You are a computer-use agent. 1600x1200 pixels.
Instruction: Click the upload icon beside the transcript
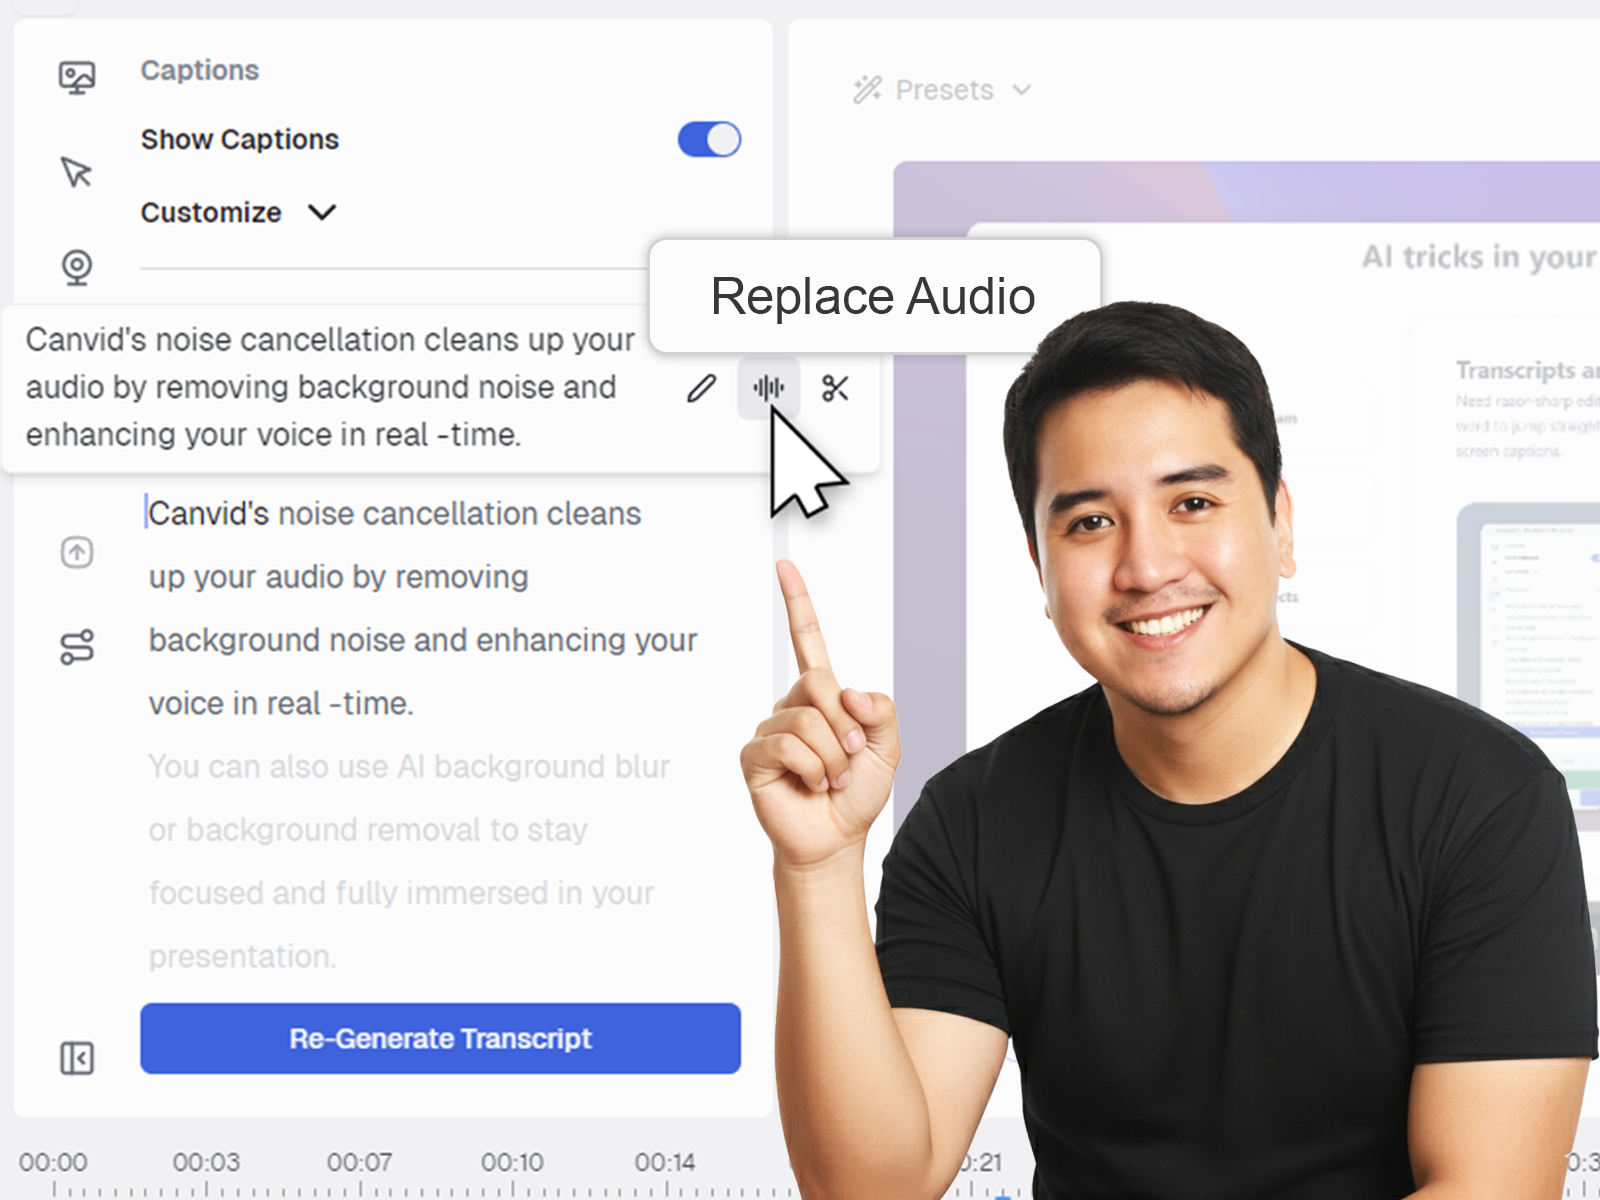point(77,552)
